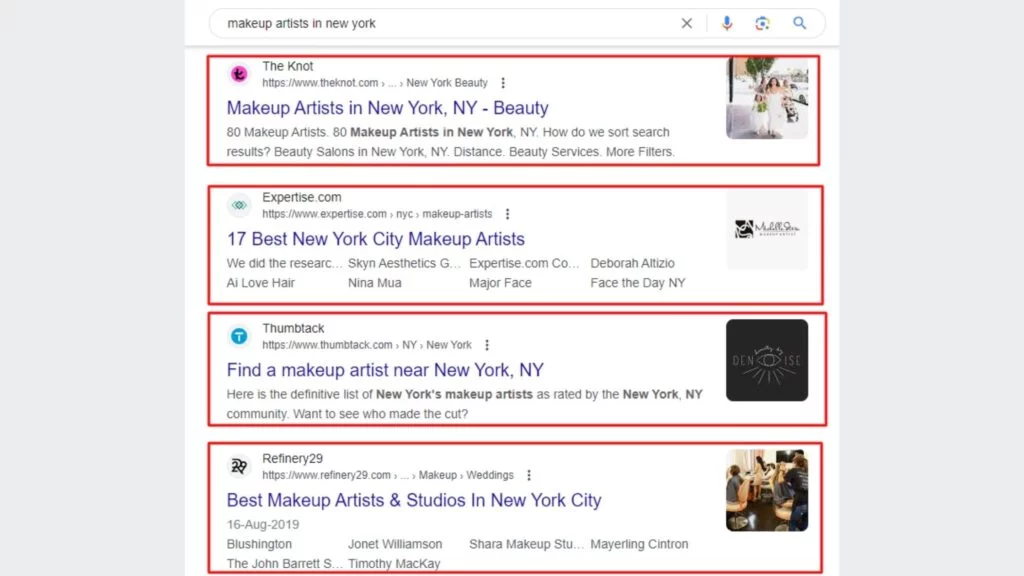Click 'Thumbtack' site name text
The height and width of the screenshot is (576, 1024).
(293, 328)
